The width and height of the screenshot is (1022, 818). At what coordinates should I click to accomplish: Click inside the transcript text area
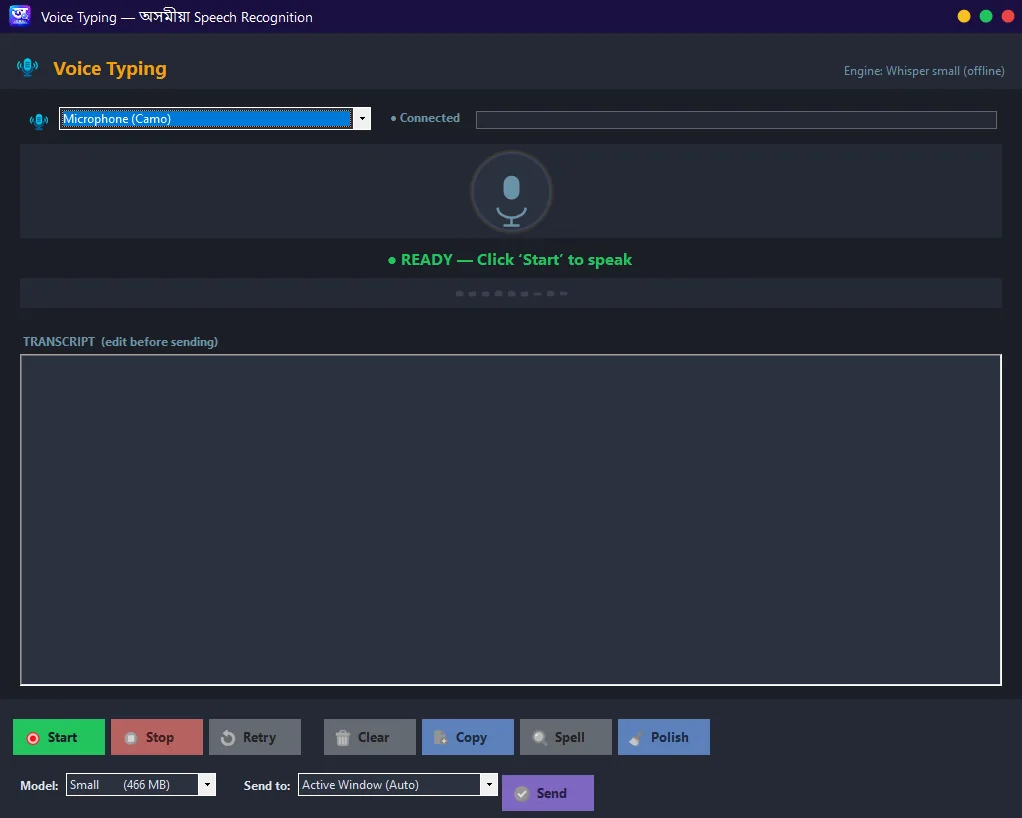tap(511, 519)
